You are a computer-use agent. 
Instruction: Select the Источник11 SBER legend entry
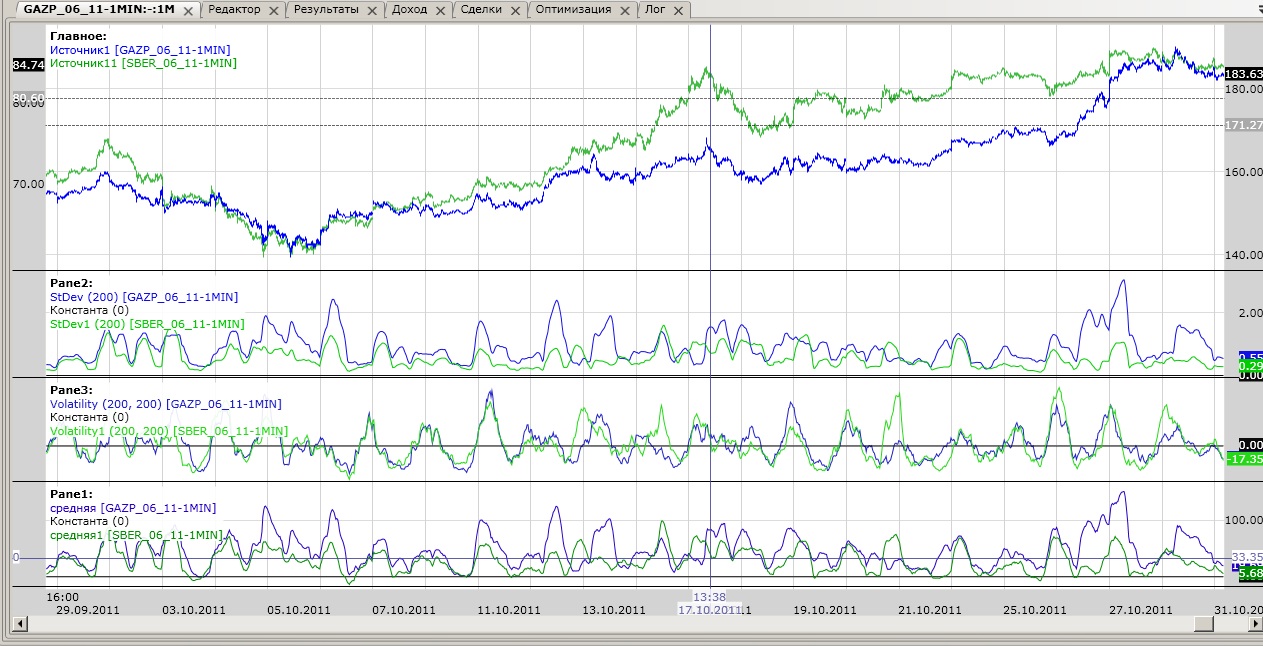click(x=143, y=62)
